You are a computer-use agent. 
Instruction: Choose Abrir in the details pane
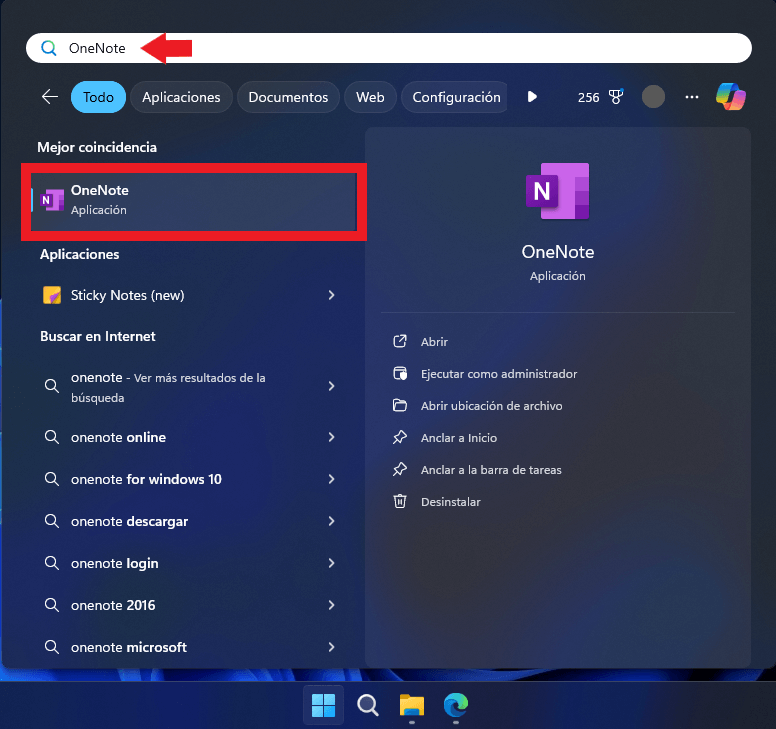click(x=434, y=342)
